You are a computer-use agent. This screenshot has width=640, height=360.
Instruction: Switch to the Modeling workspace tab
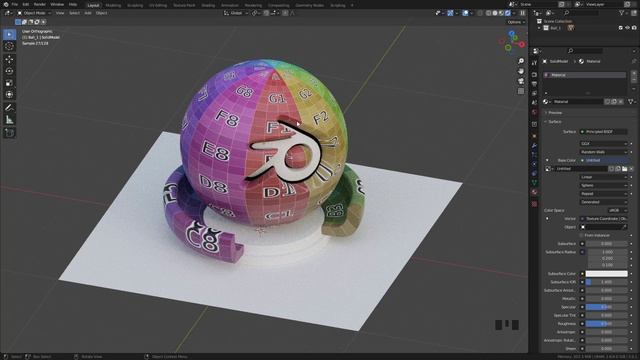tap(113, 5)
